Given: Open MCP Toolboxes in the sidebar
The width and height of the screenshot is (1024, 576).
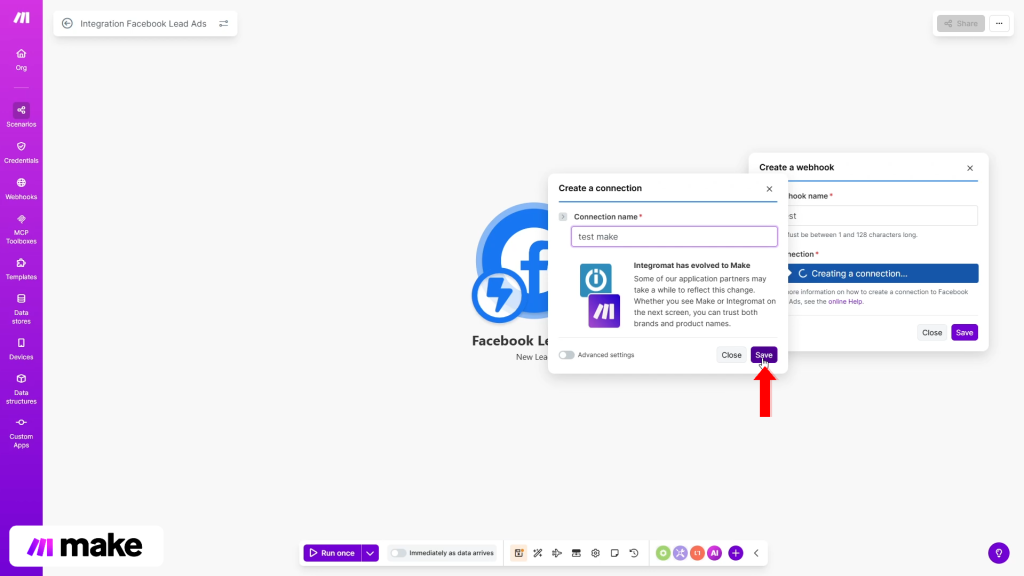Looking at the screenshot, I should (21, 229).
